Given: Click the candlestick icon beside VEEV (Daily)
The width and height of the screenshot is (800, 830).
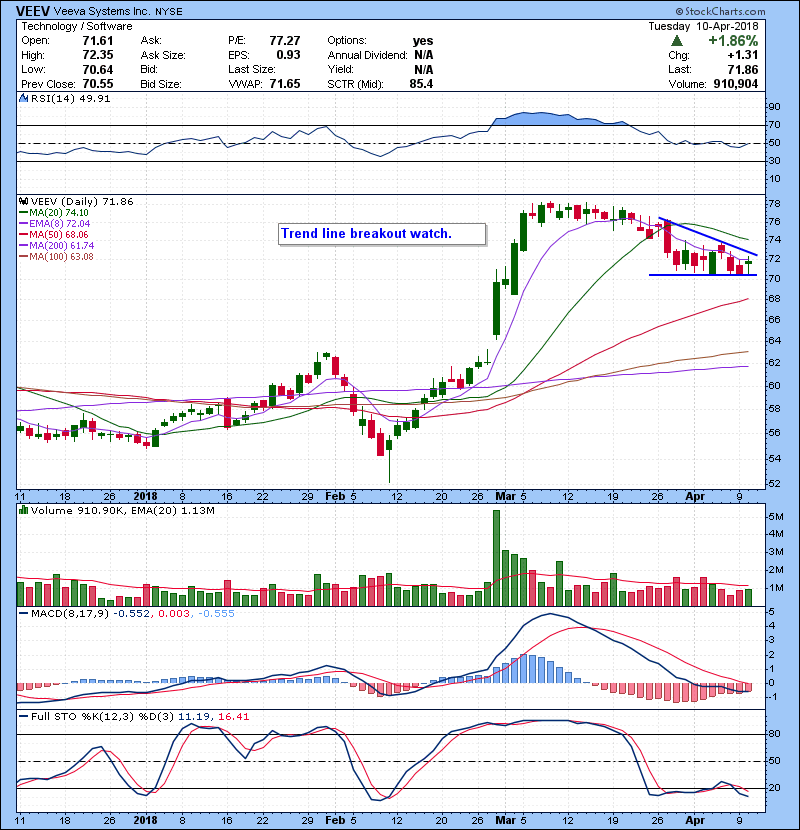Looking at the screenshot, I should click(24, 201).
